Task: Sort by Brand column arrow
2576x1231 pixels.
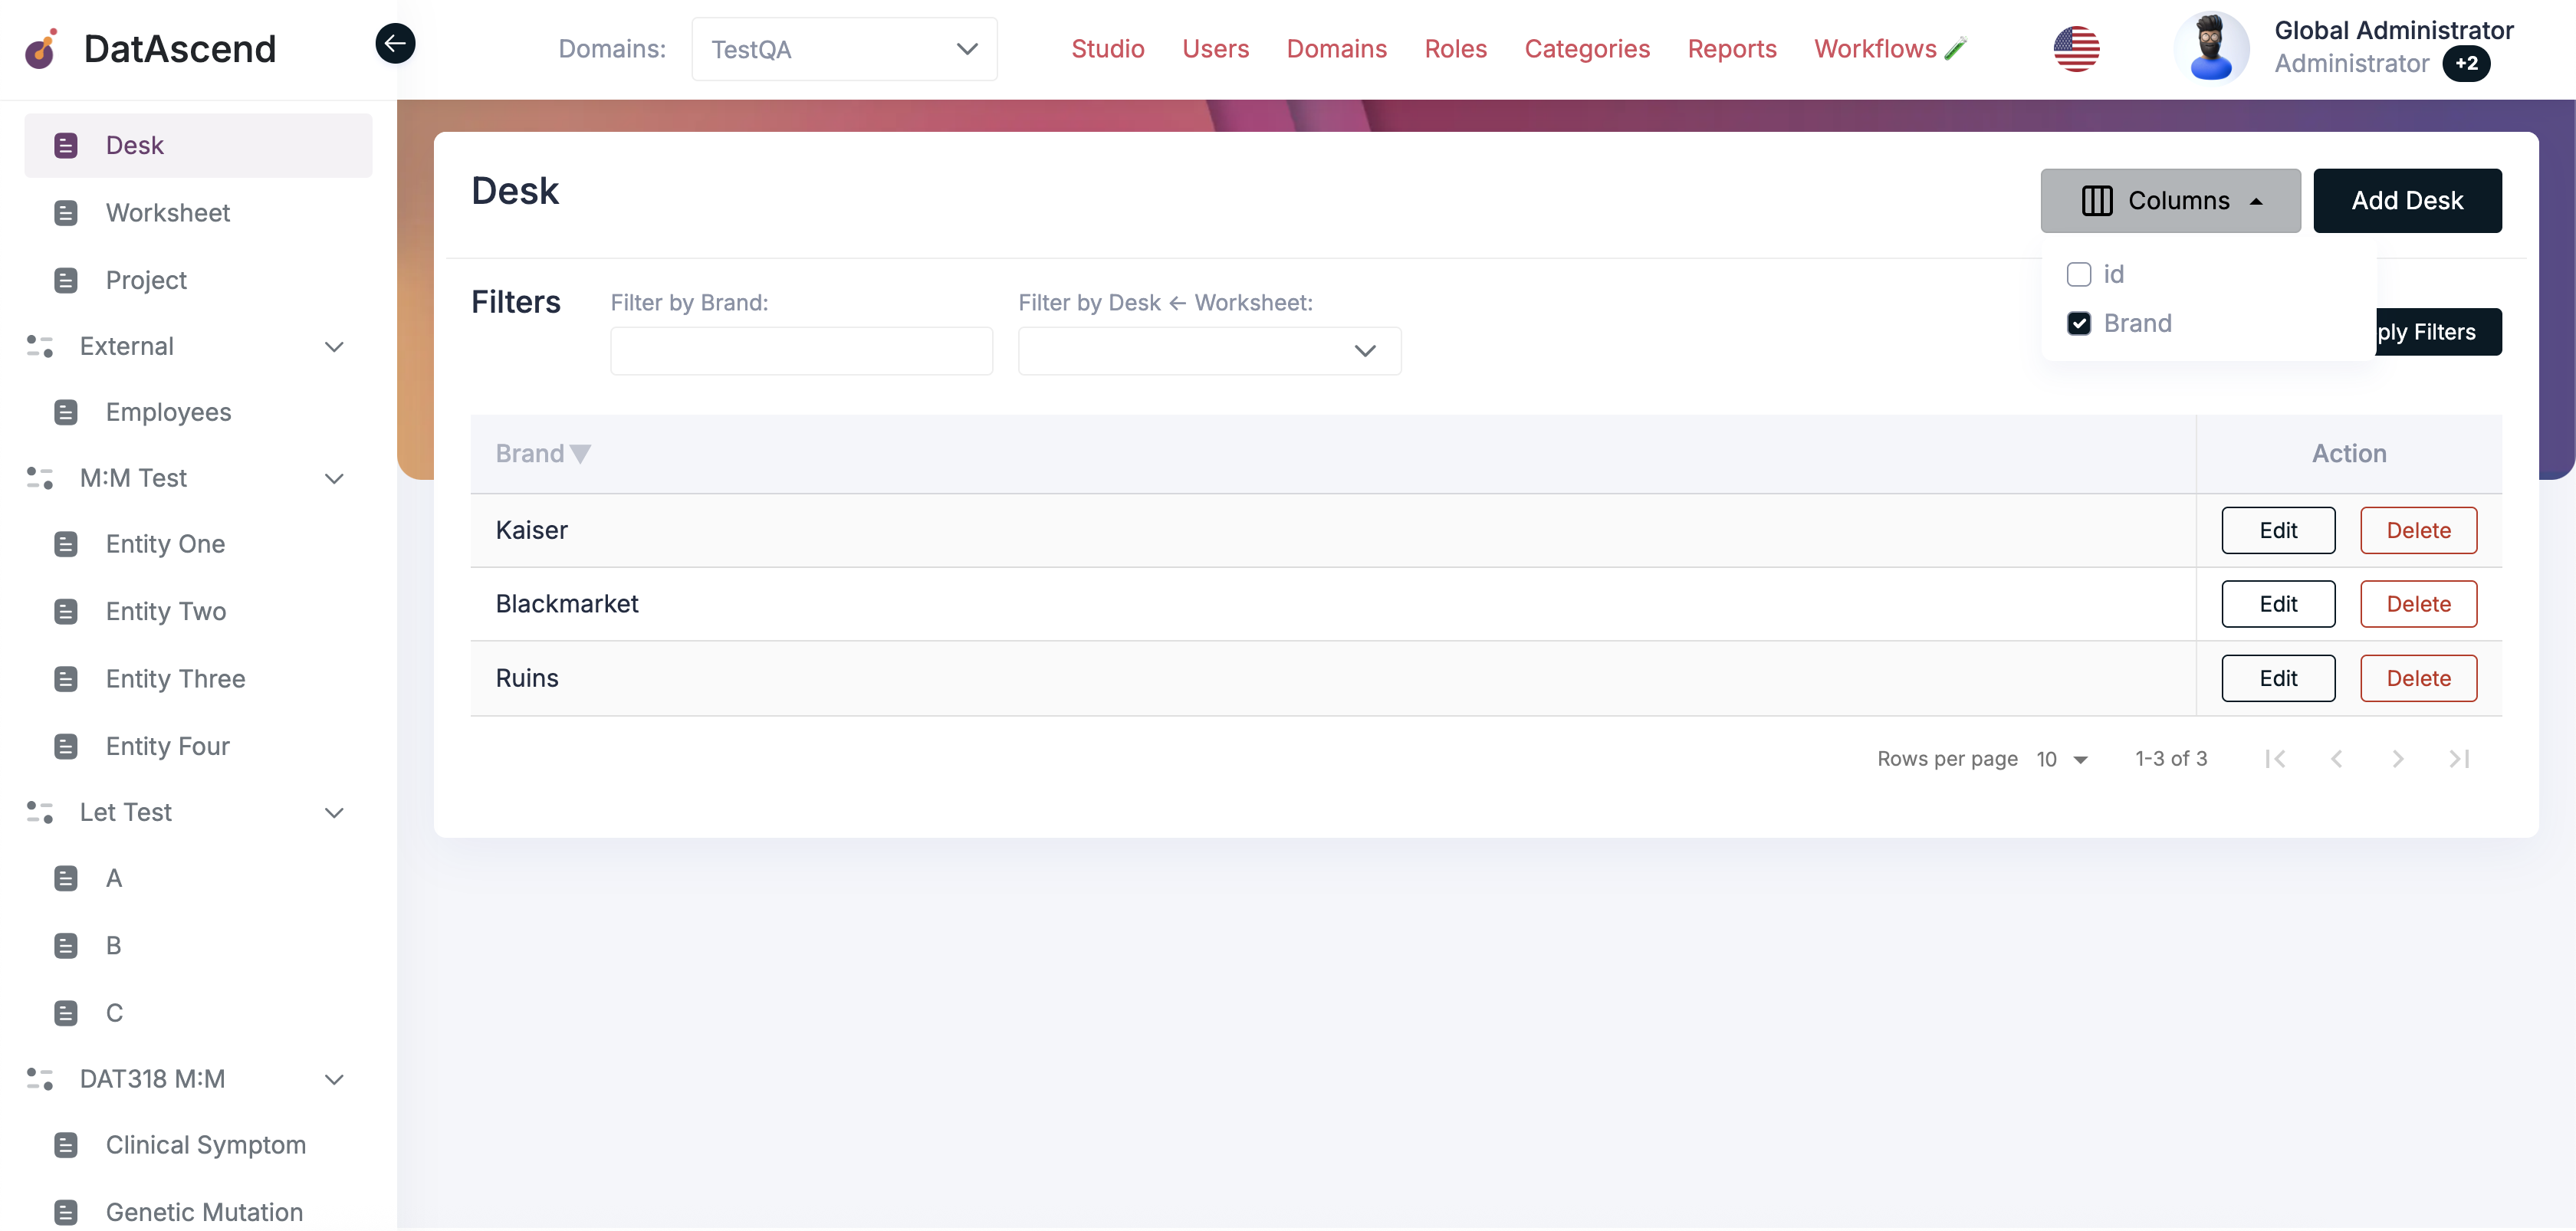Action: pos(580,454)
